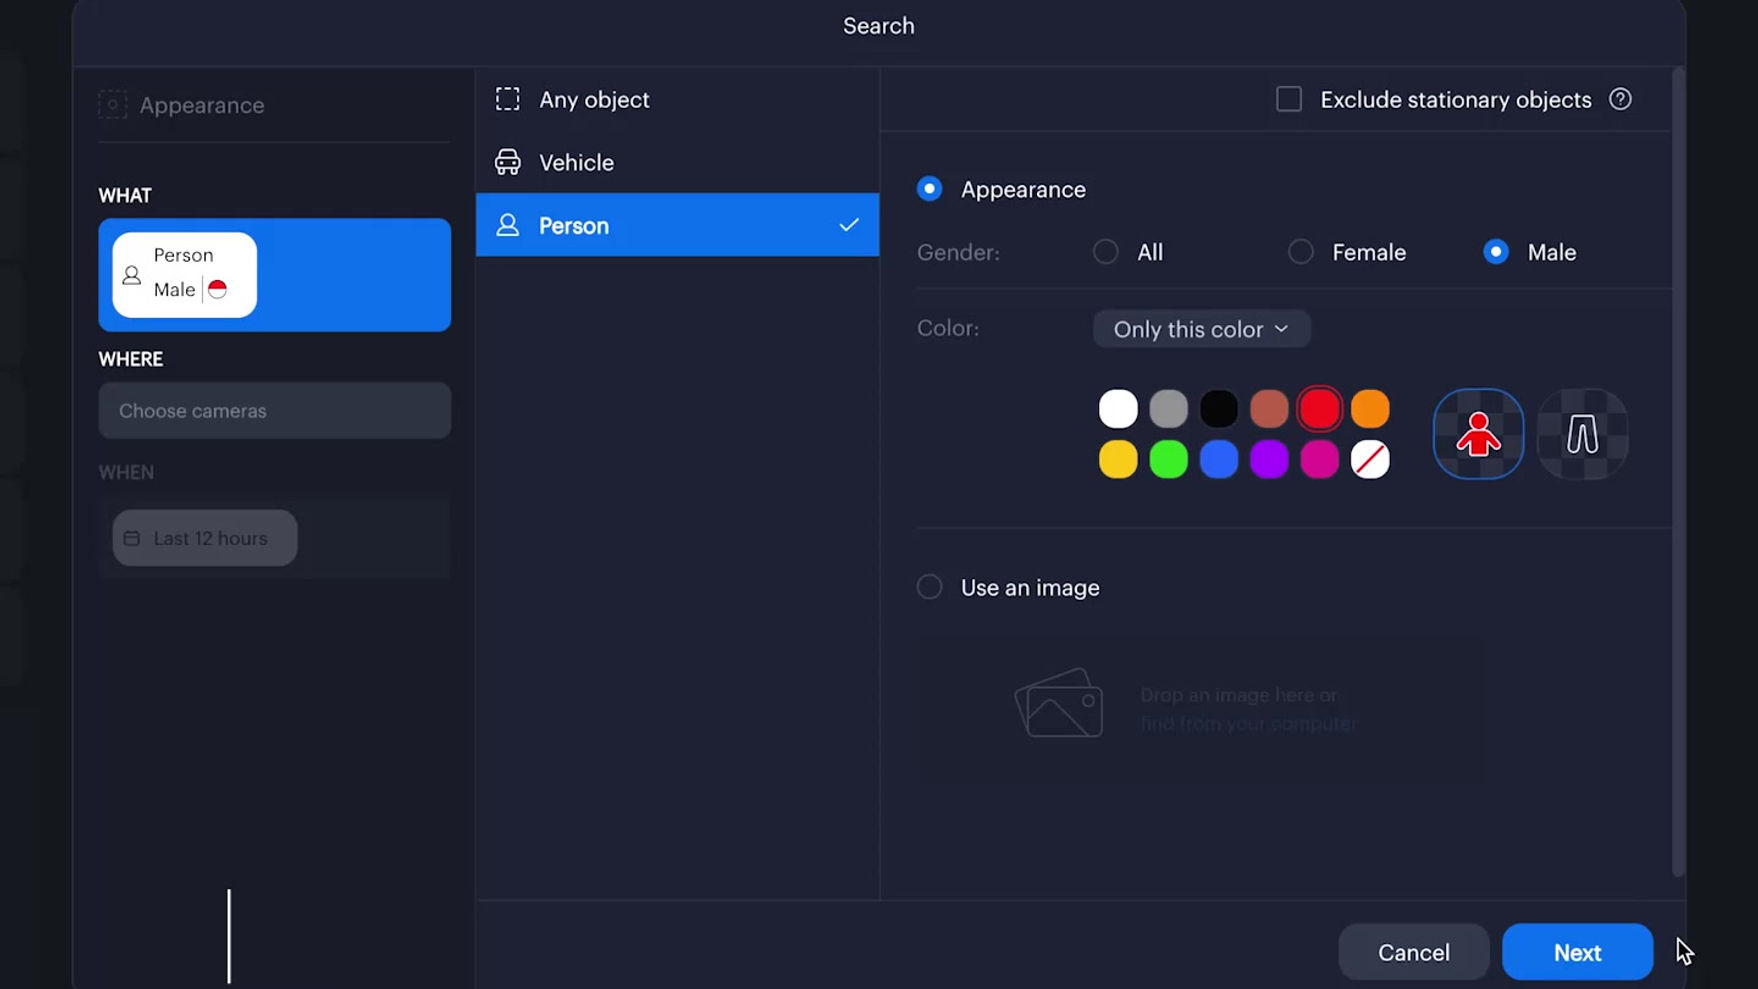Click the Person Male filter chip
The height and width of the screenshot is (989, 1758).
tap(184, 275)
